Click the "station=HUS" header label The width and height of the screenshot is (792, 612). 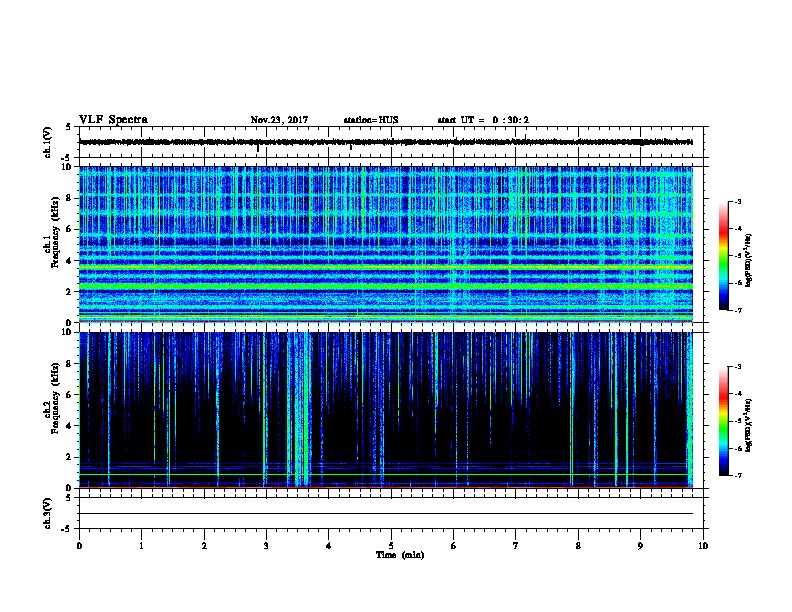point(371,120)
